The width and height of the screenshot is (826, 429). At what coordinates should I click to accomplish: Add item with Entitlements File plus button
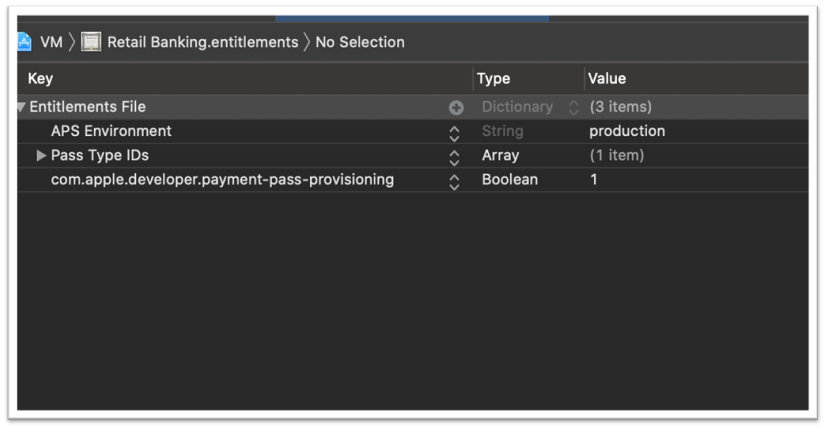[456, 108]
